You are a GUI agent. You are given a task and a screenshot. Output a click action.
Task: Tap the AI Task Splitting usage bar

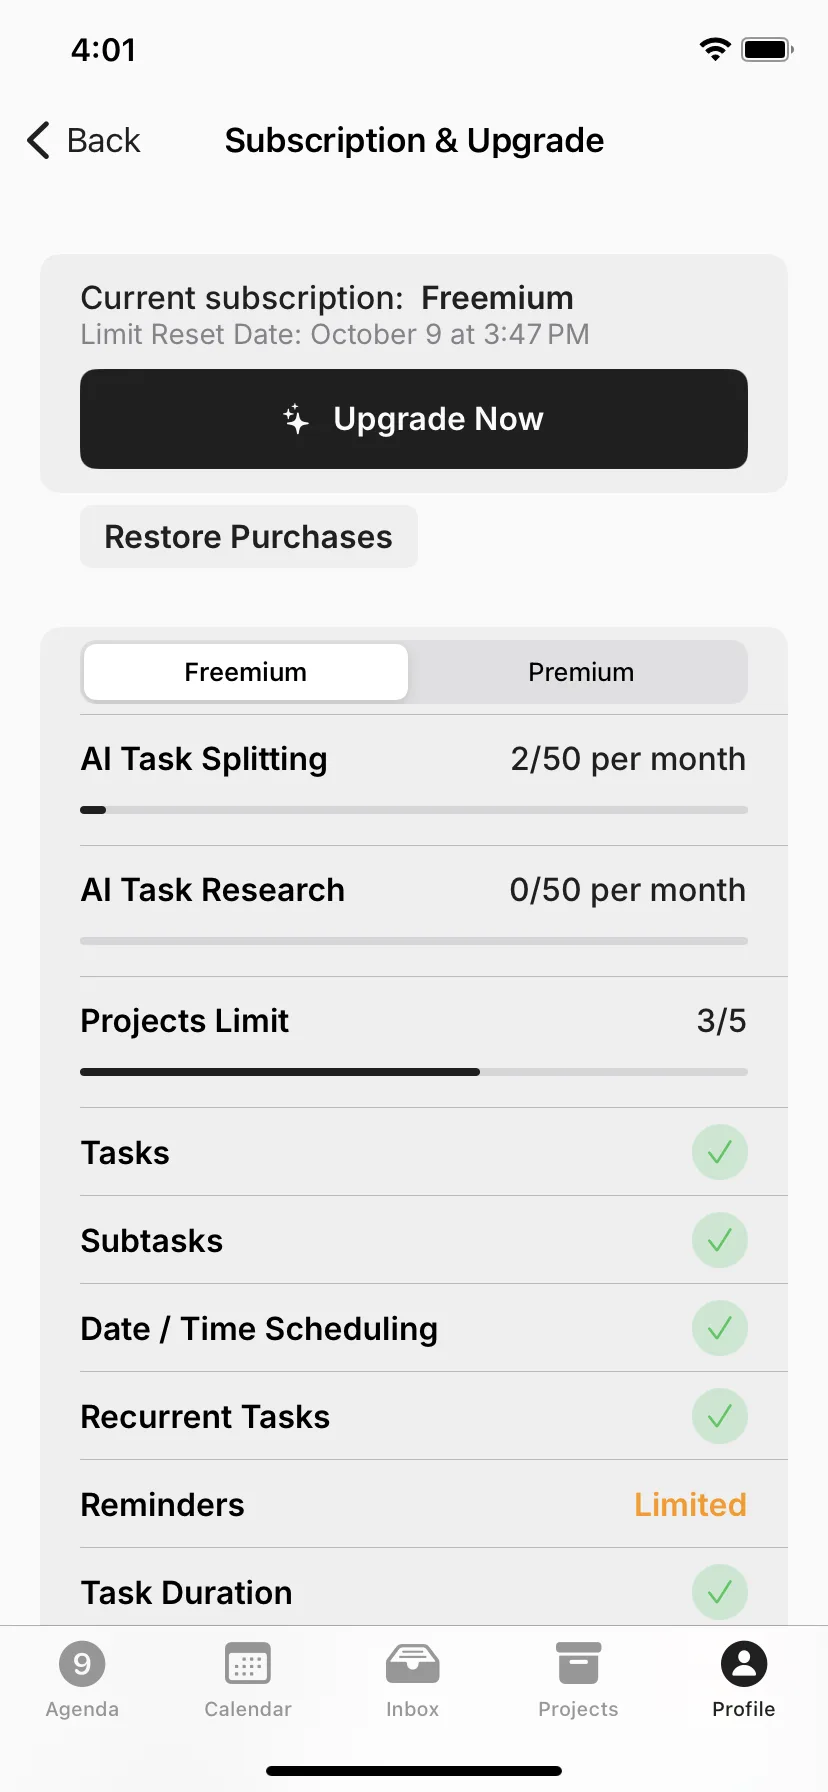point(414,810)
